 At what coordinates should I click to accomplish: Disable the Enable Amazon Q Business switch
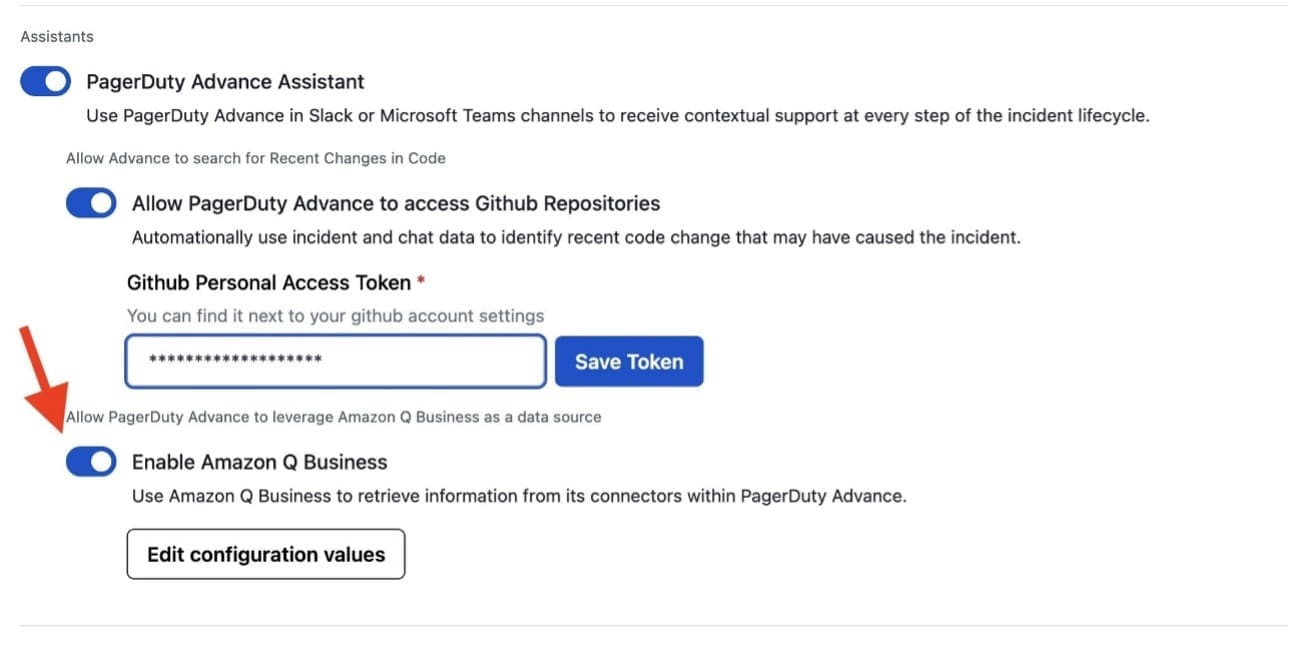(91, 461)
